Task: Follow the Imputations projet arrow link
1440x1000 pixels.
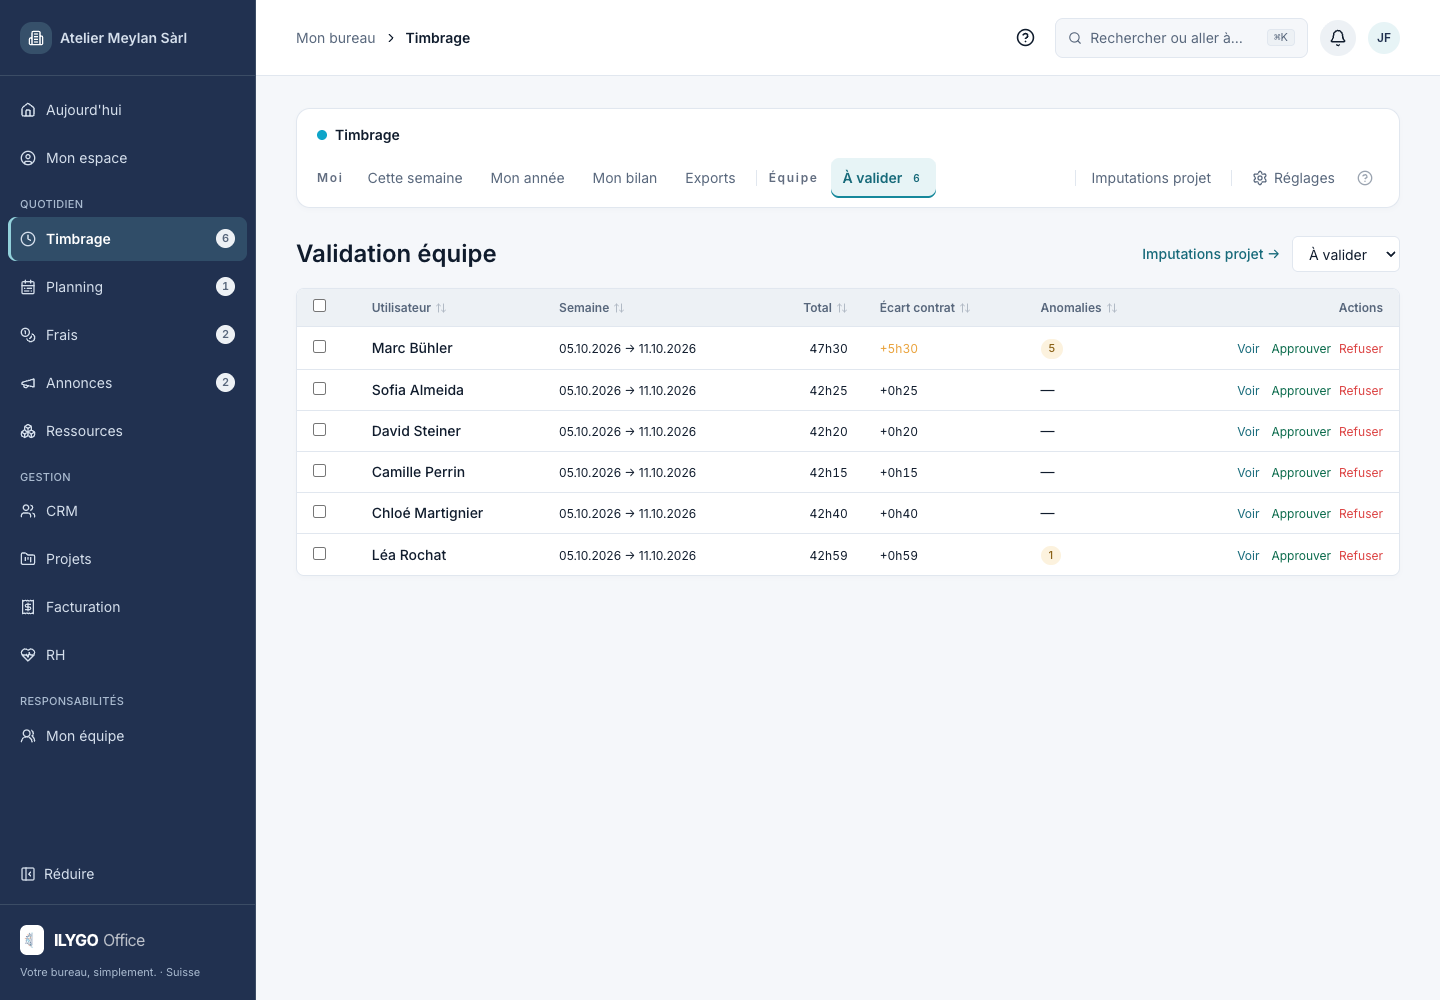Action: click(1211, 254)
